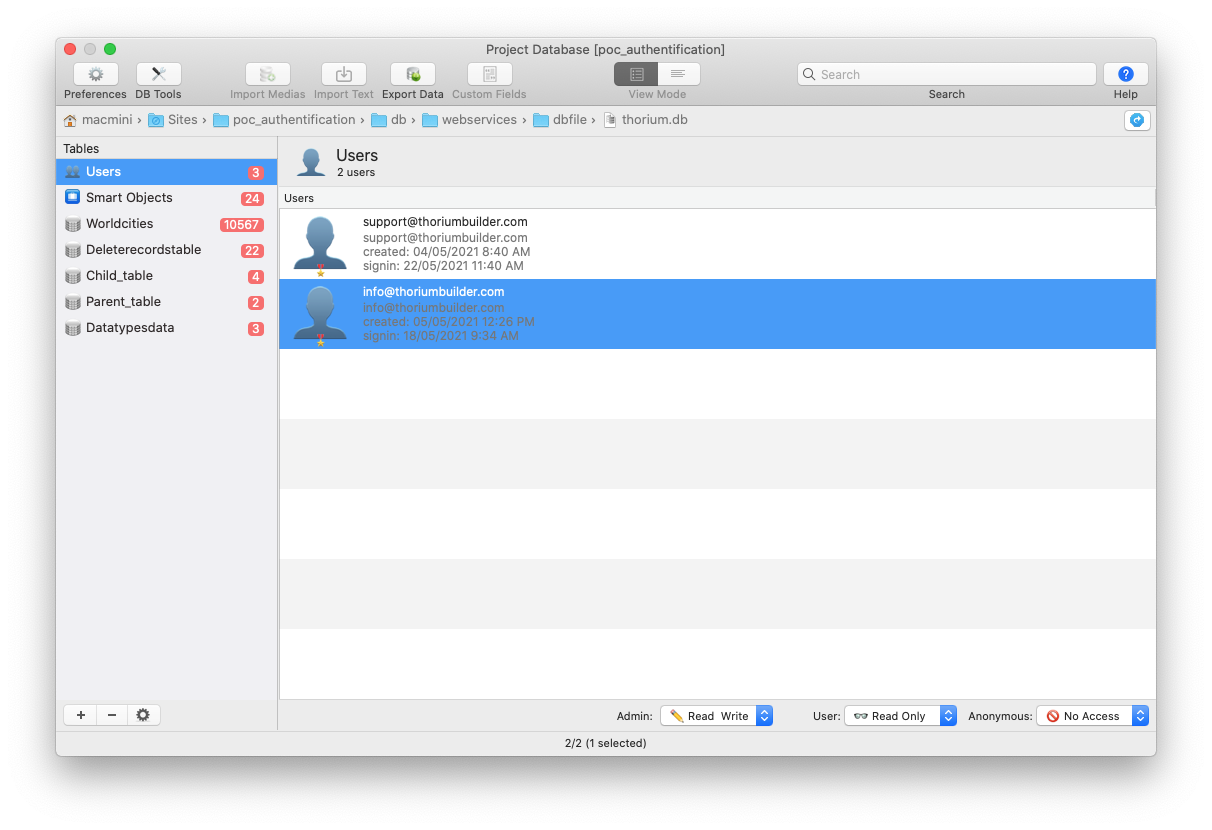Switch to compact text view mode

(x=678, y=74)
